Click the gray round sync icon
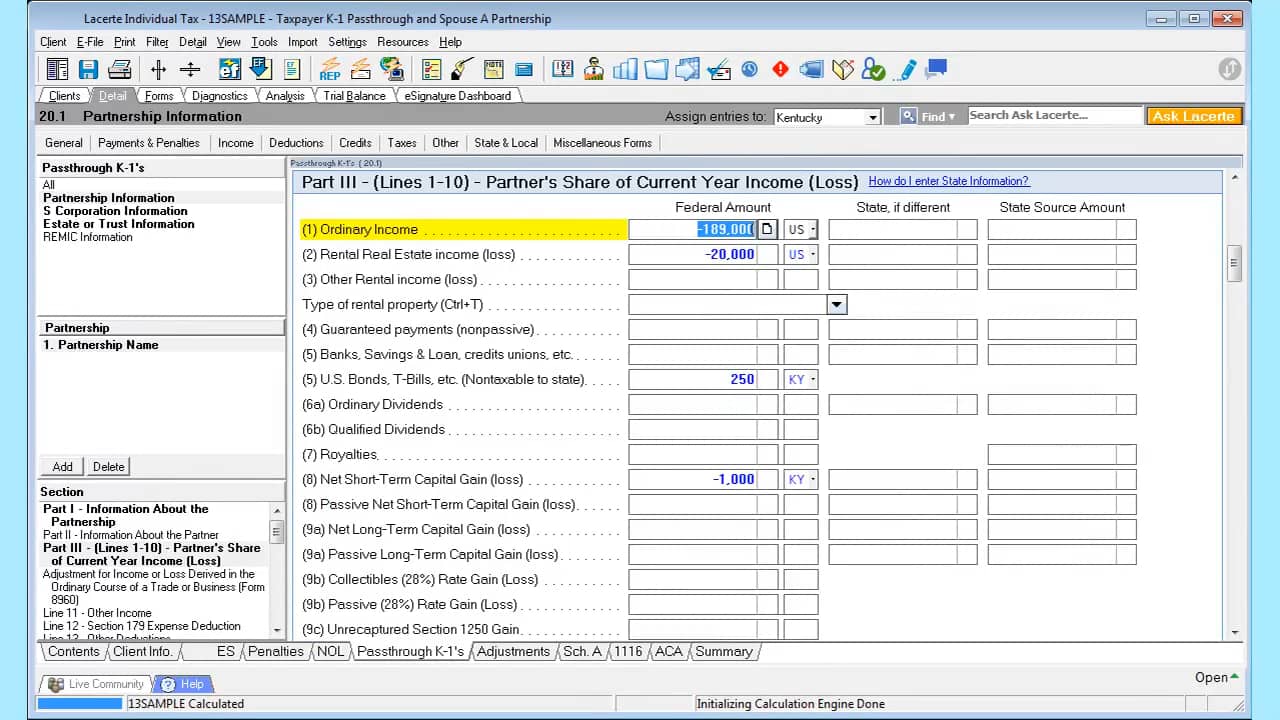The image size is (1280, 720). pos(1229,69)
